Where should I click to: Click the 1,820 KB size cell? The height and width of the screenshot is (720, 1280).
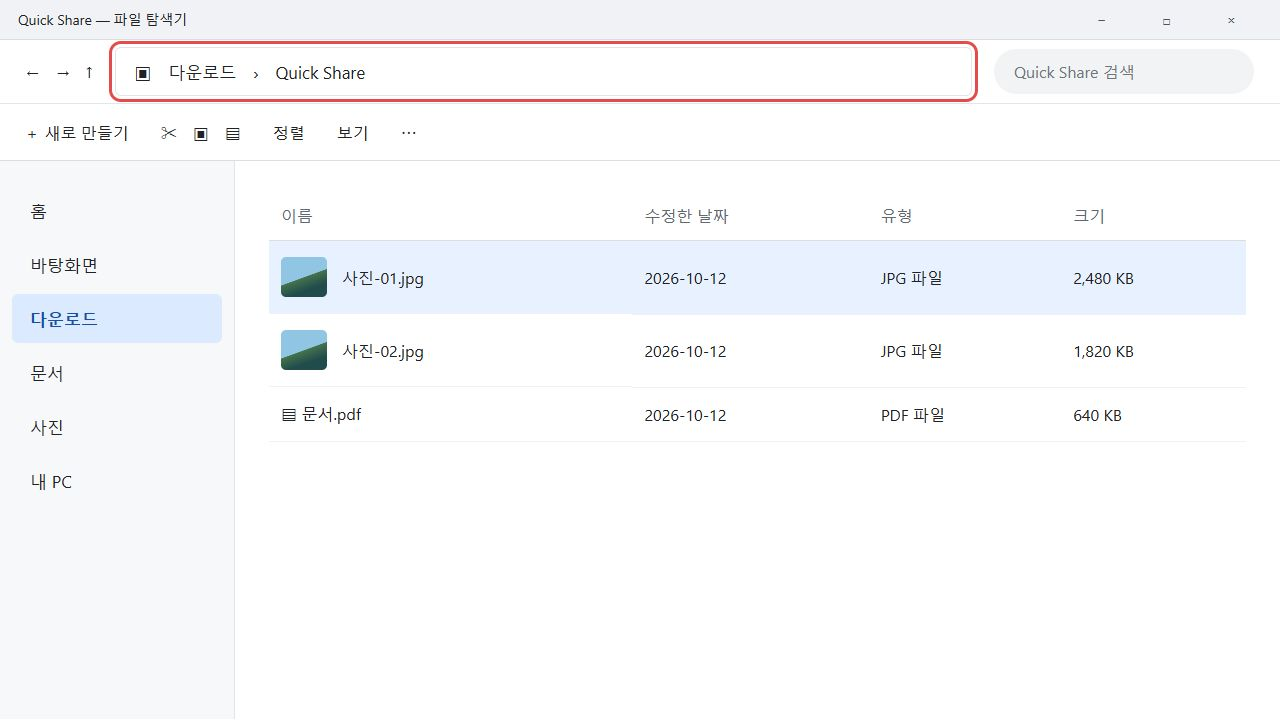click(1103, 352)
